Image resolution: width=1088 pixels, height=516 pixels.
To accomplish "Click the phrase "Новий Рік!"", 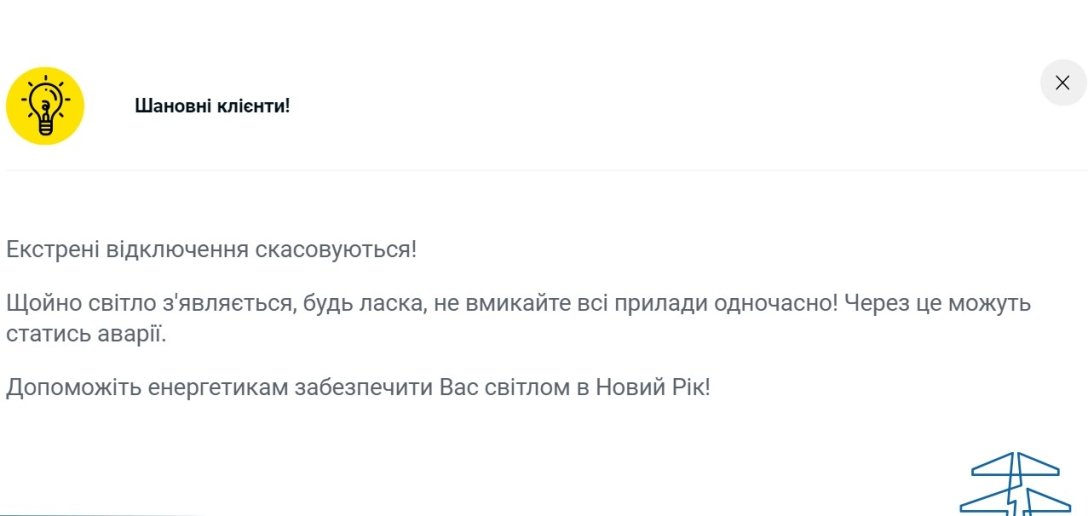I will (653, 387).
